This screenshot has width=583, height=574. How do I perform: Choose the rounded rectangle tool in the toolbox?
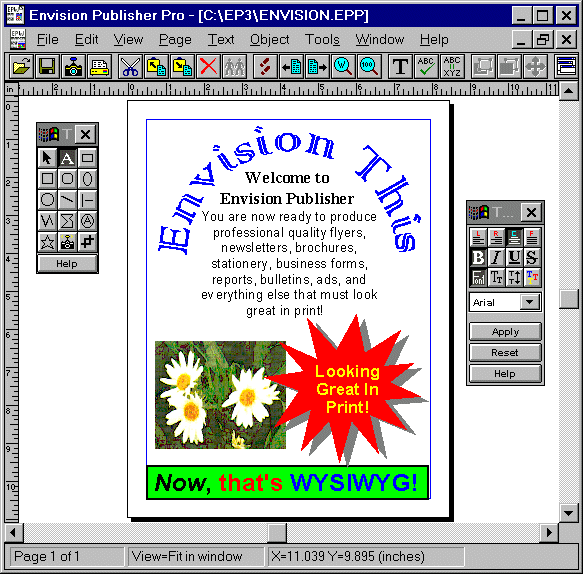(x=67, y=179)
